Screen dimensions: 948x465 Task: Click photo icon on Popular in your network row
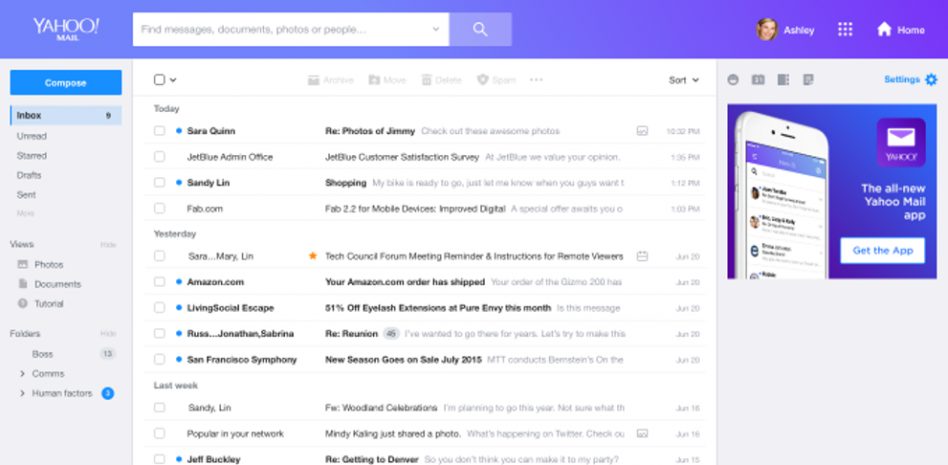642,434
